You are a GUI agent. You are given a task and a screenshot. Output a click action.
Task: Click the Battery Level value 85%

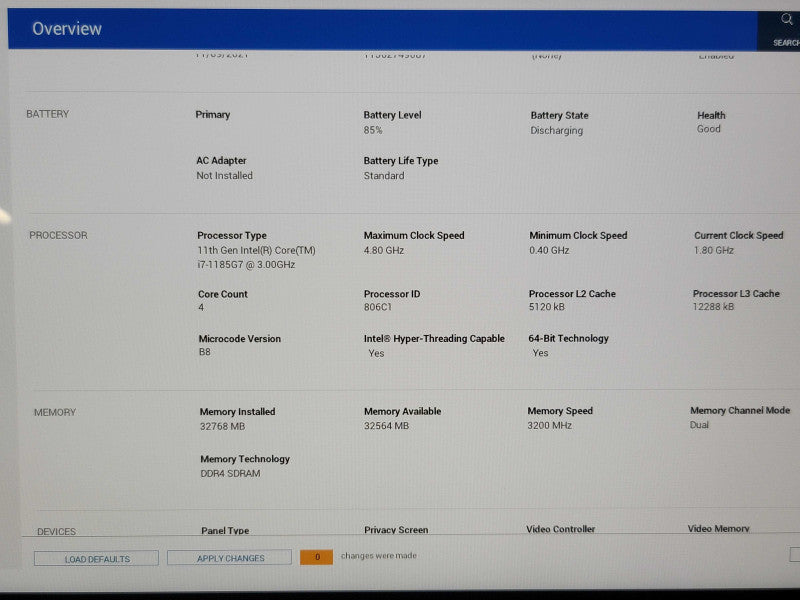tap(373, 130)
